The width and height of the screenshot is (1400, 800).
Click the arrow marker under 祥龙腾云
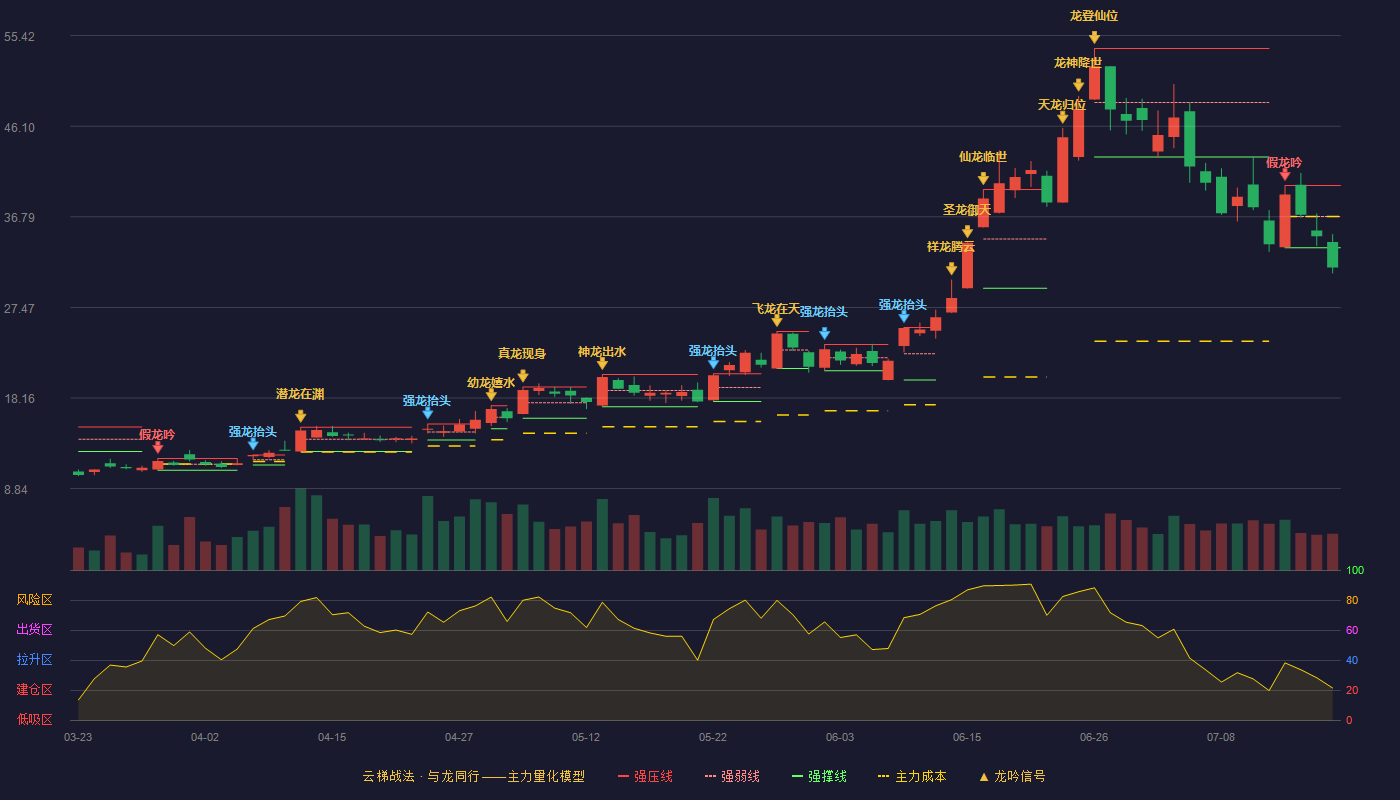click(951, 268)
